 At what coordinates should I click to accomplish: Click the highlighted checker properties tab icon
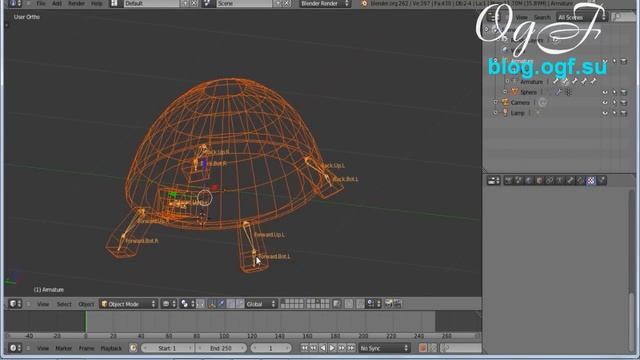pyautogui.click(x=591, y=180)
